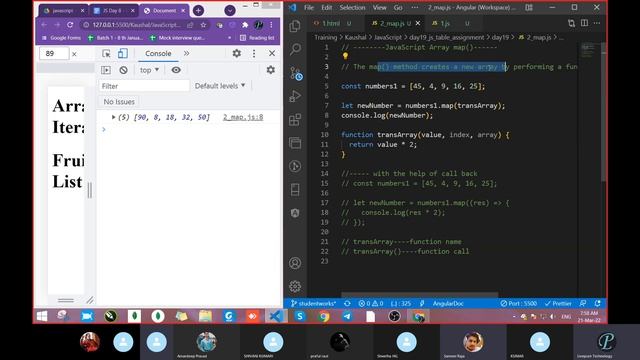Open Mock interview bookmark

(177, 38)
